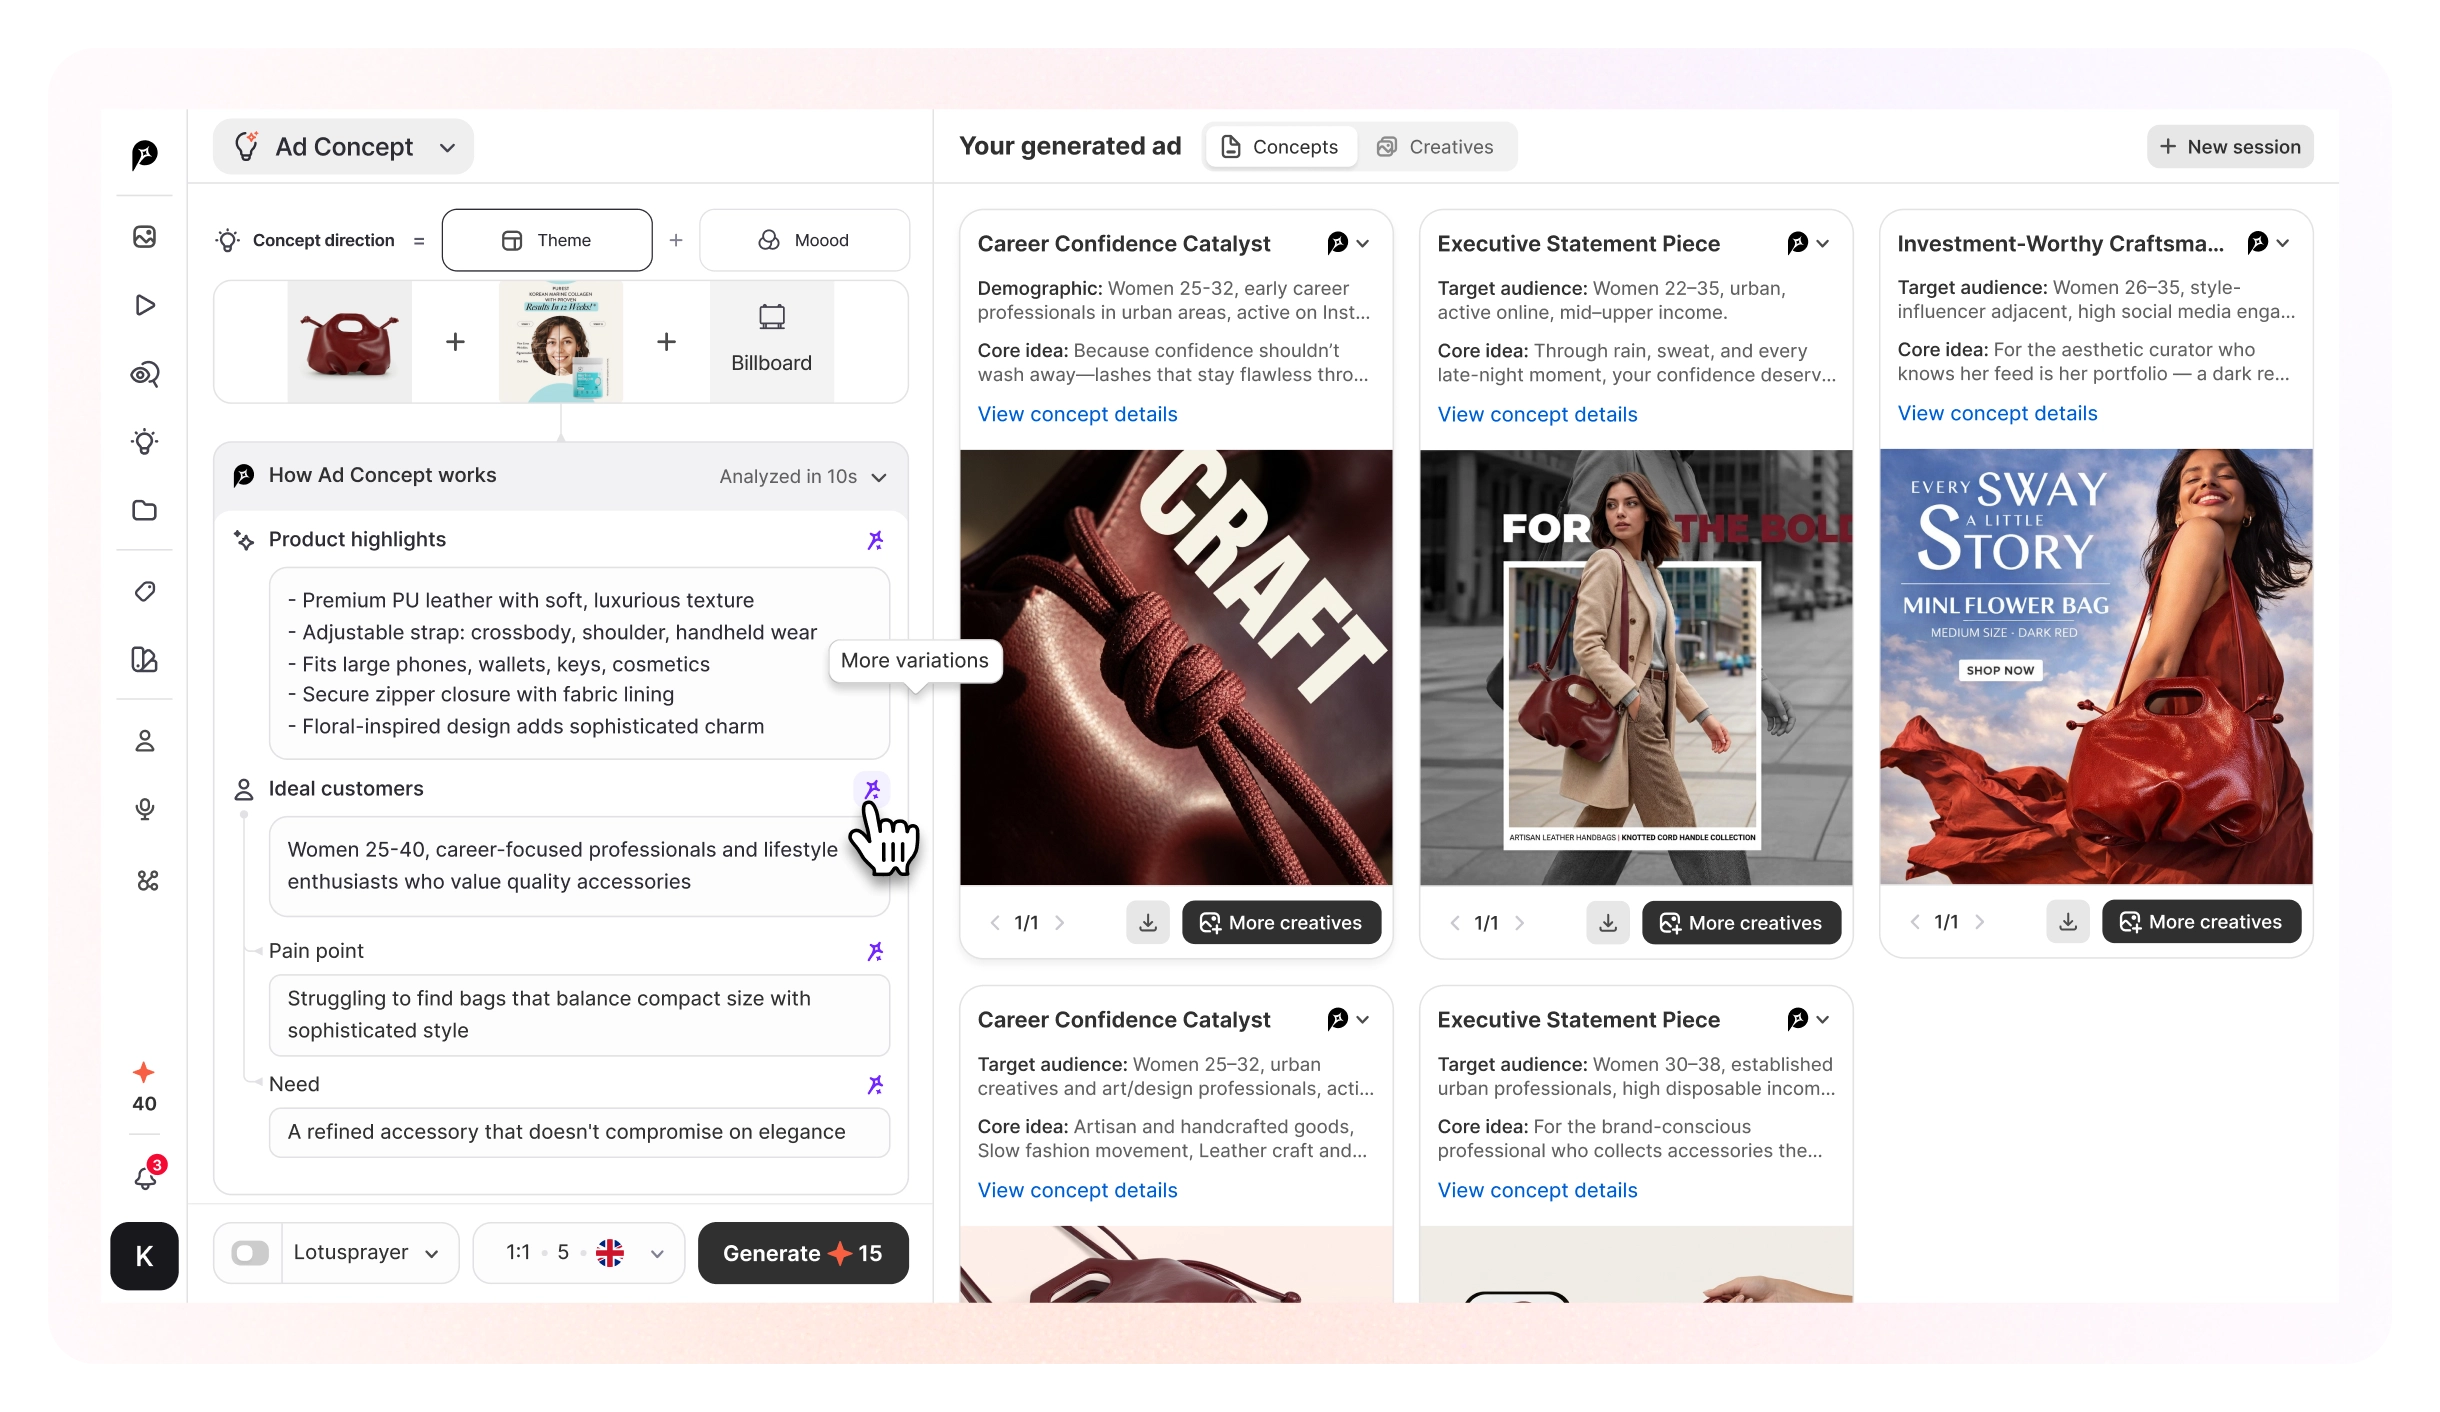
Task: View concept details for Investment-Worthy card
Action: tap(1997, 413)
